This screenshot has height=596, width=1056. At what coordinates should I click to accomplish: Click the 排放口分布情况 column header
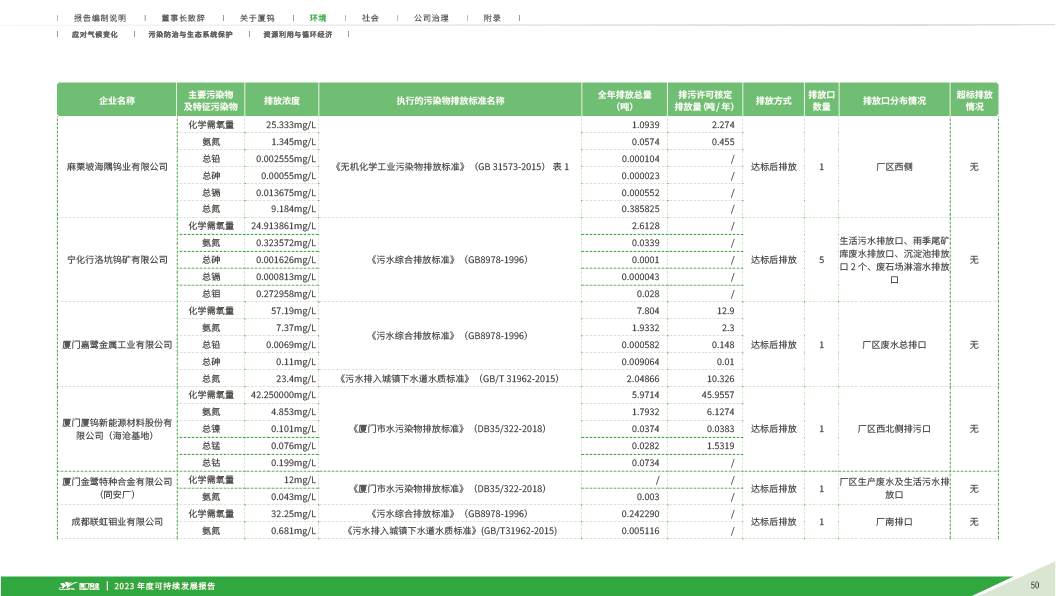point(894,100)
